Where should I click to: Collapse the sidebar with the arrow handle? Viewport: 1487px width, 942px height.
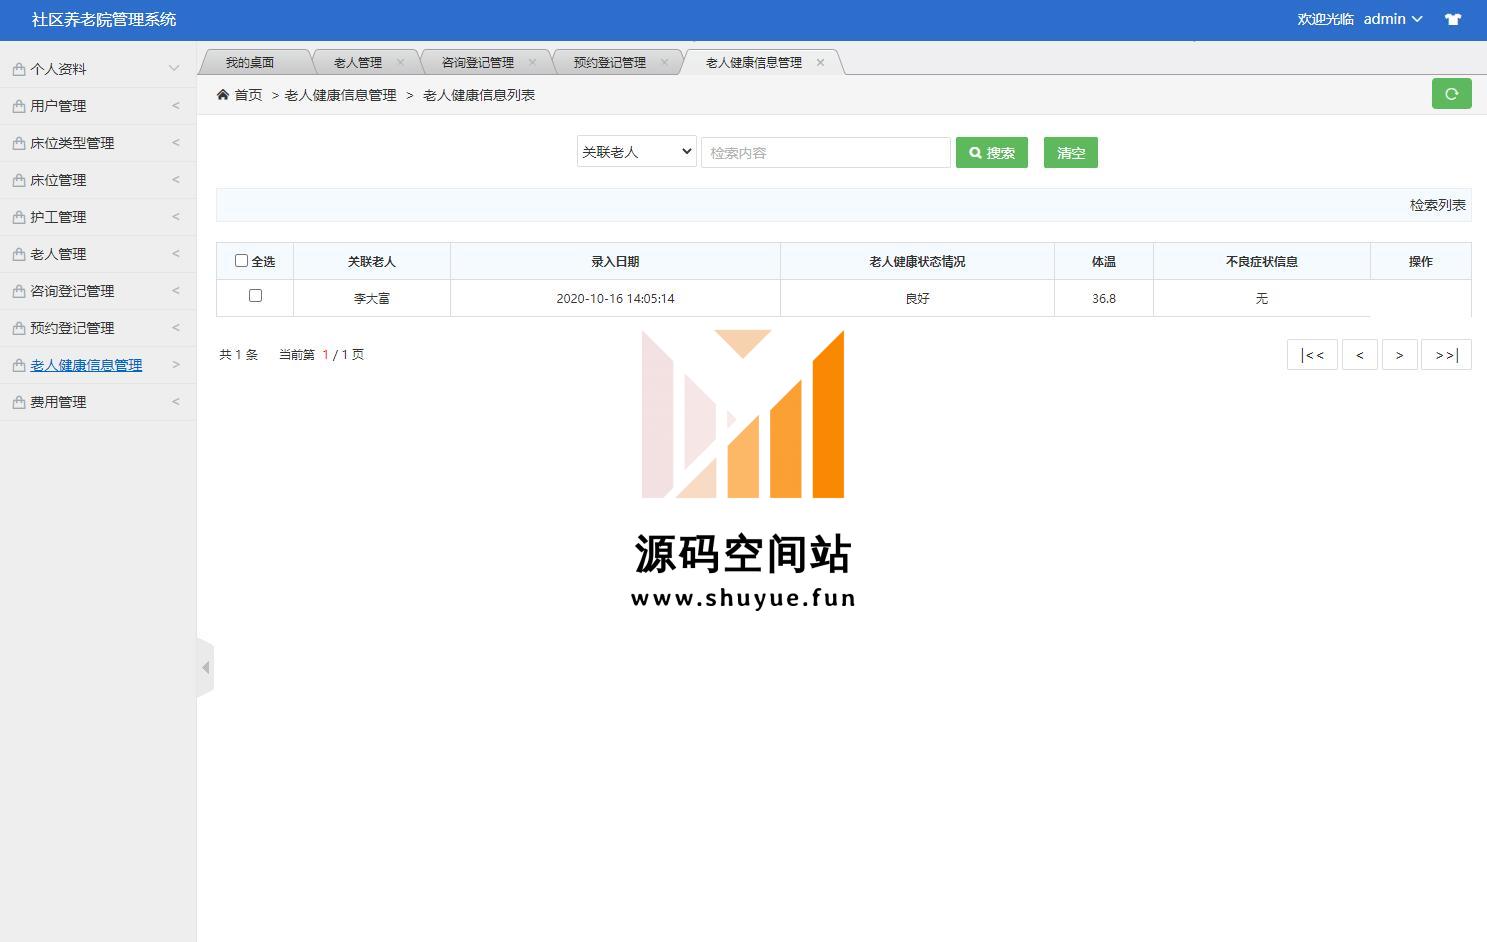coord(205,667)
